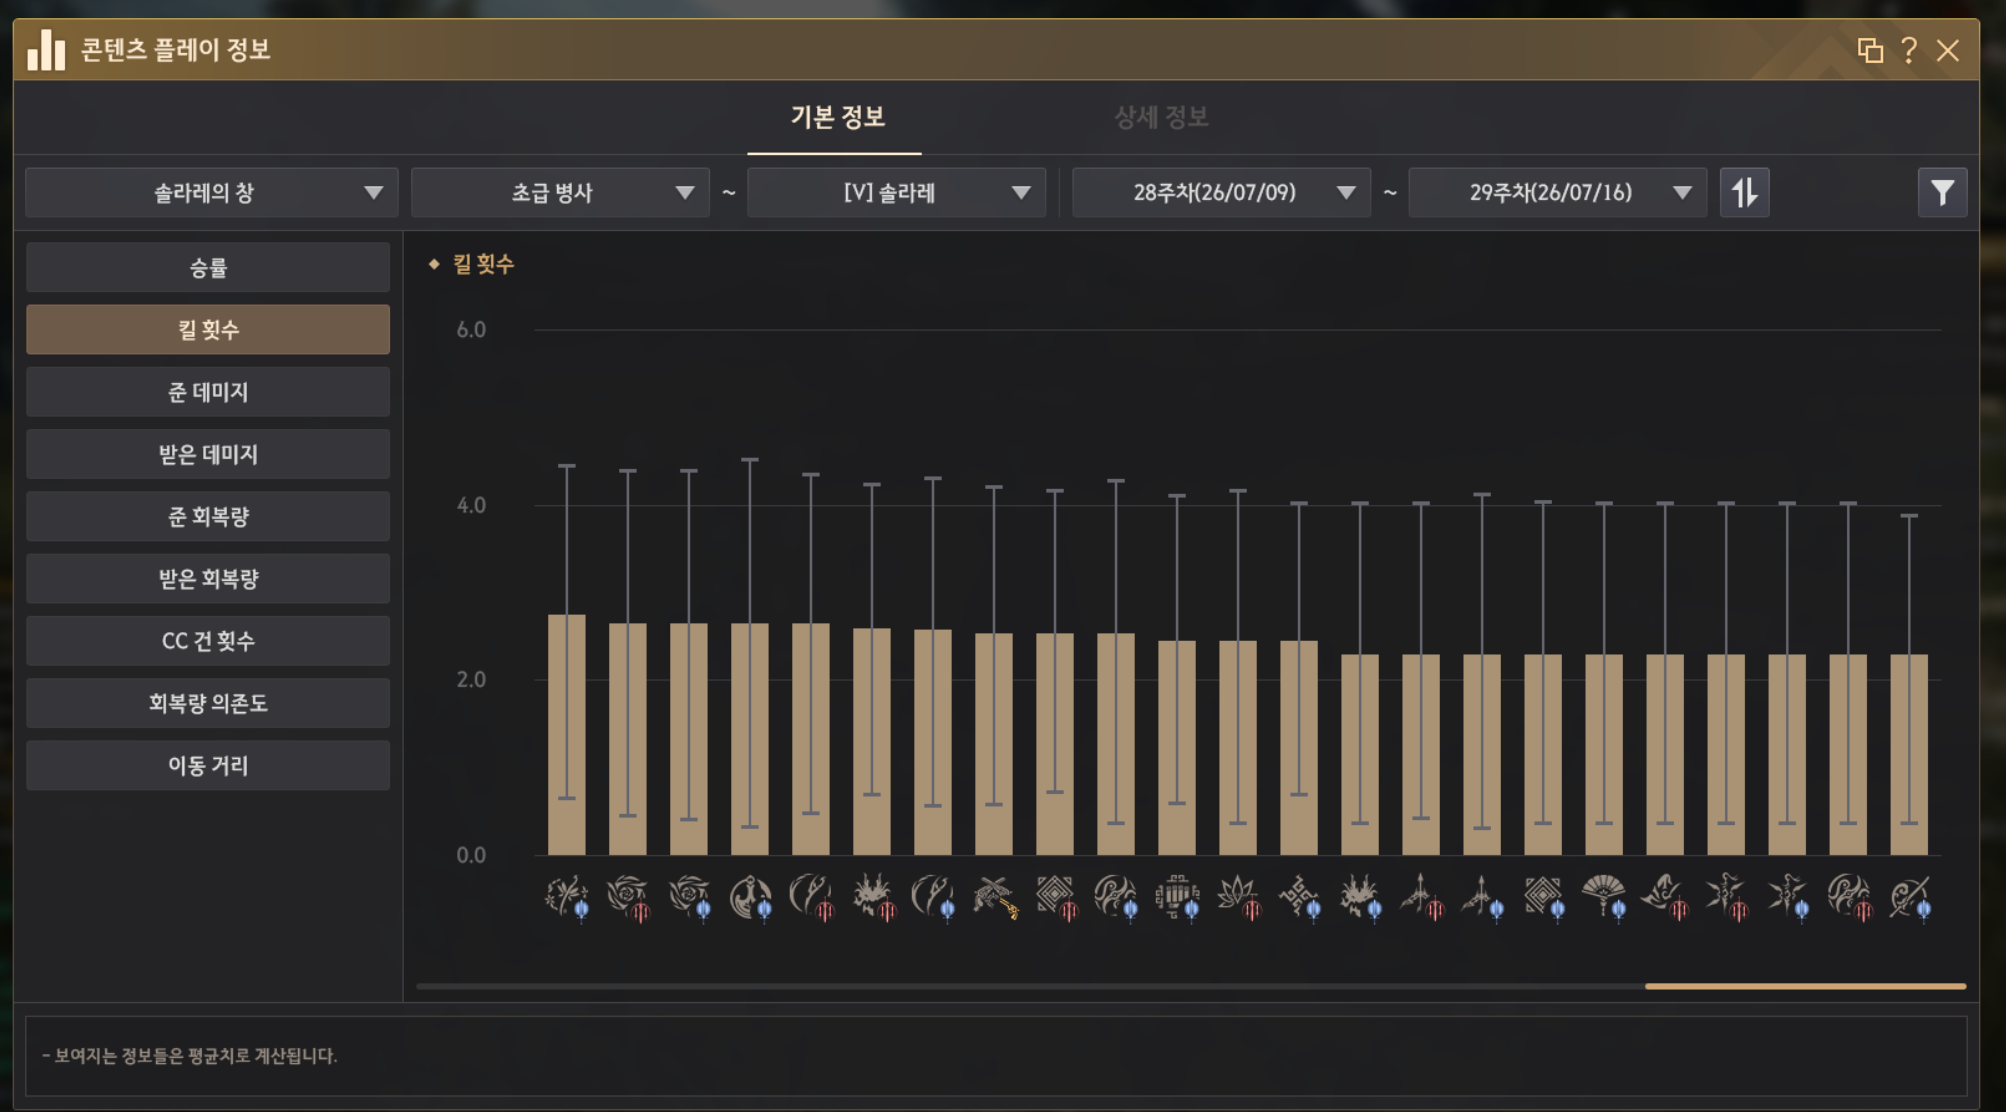Click the crescent icon with red badge

(811, 896)
